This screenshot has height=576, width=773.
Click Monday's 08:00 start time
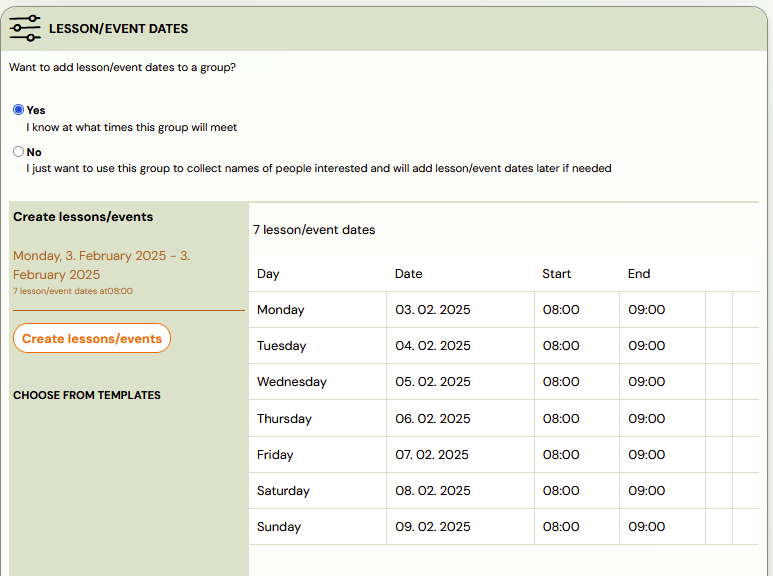pyautogui.click(x=561, y=310)
